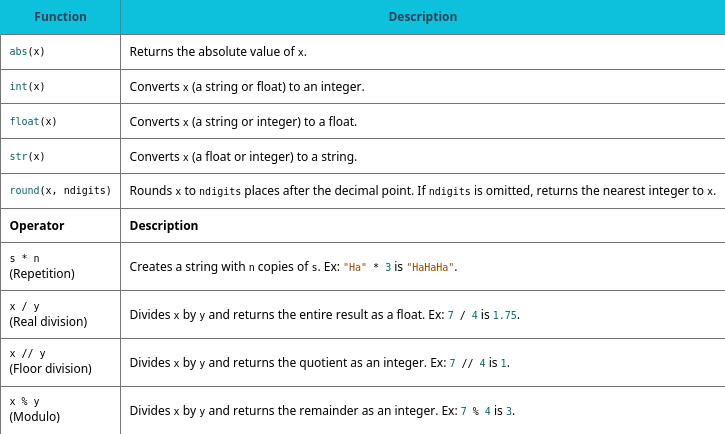Image resolution: width=725 pixels, height=434 pixels.
Task: Select the Repetition operator label
Action: (42, 273)
